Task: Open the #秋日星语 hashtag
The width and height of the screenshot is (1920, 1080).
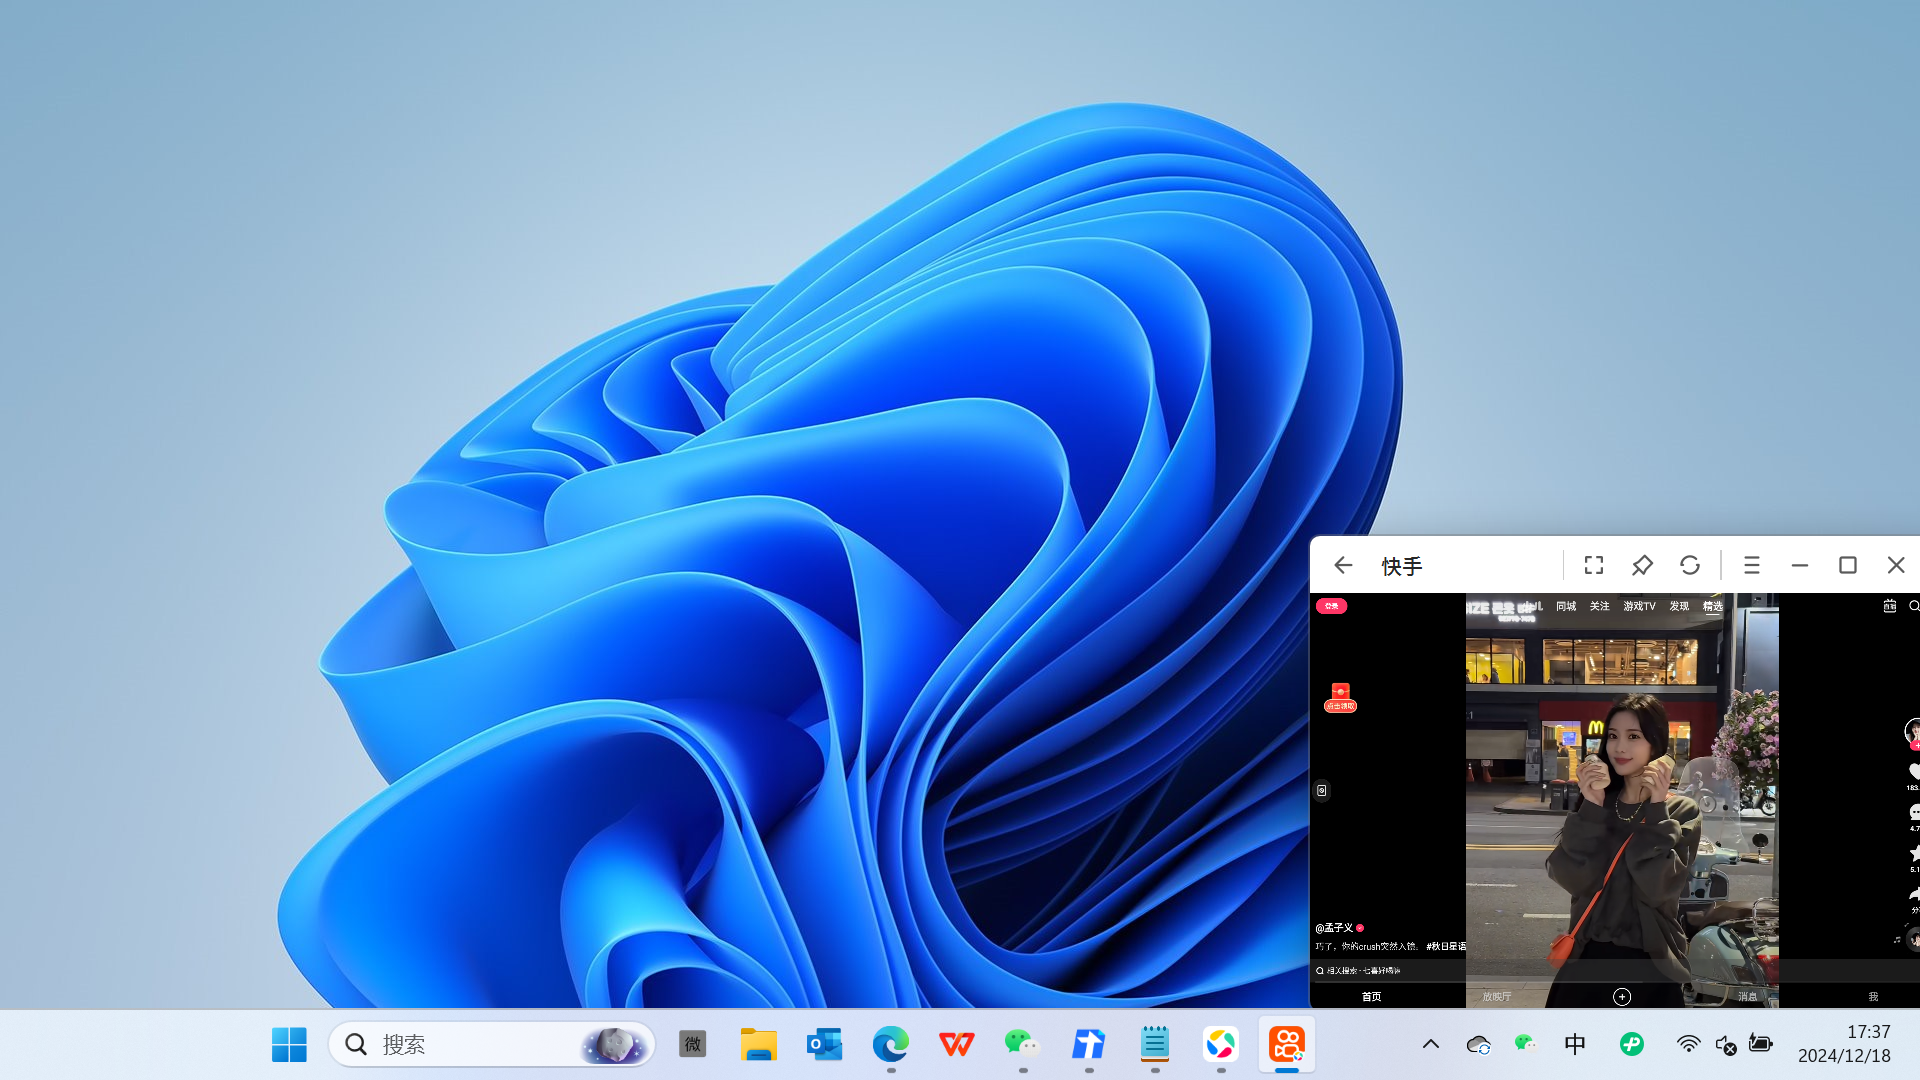Action: [1446, 946]
